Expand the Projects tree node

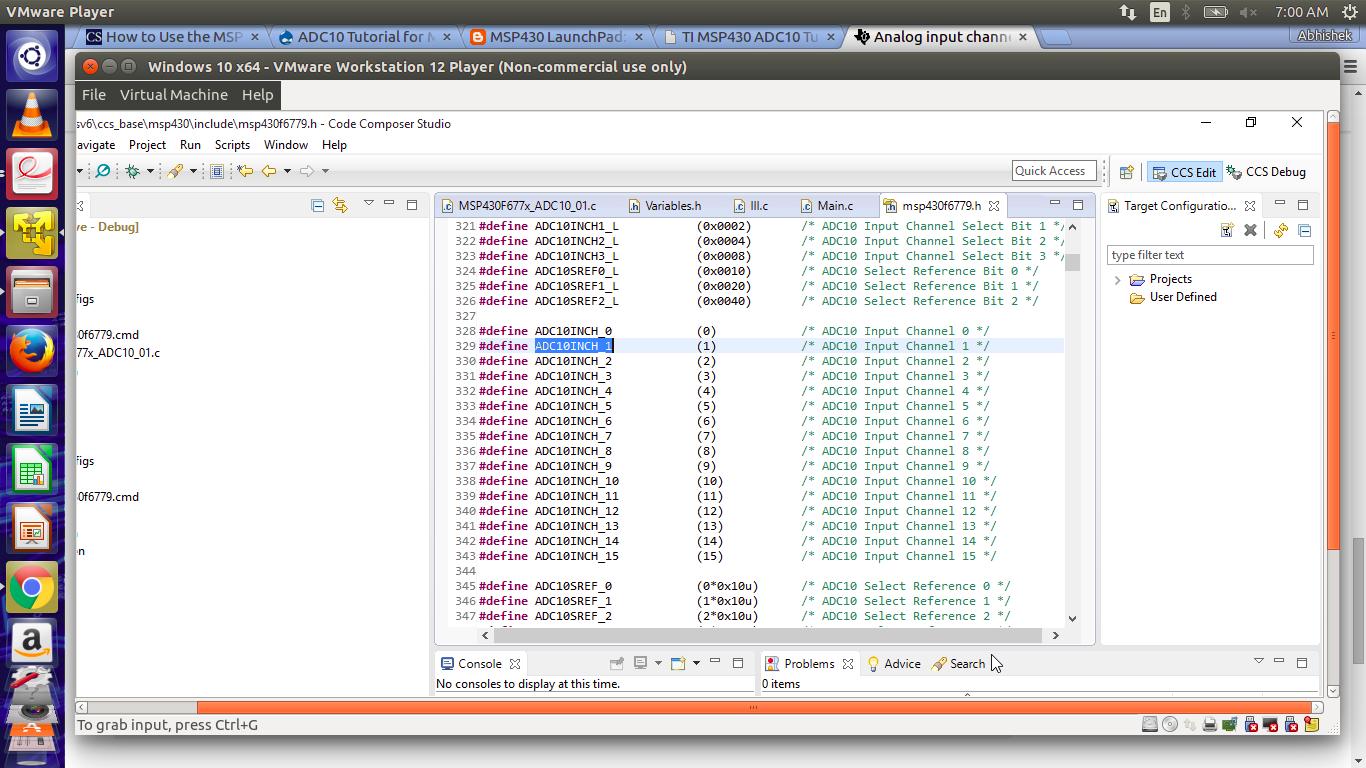click(1117, 280)
